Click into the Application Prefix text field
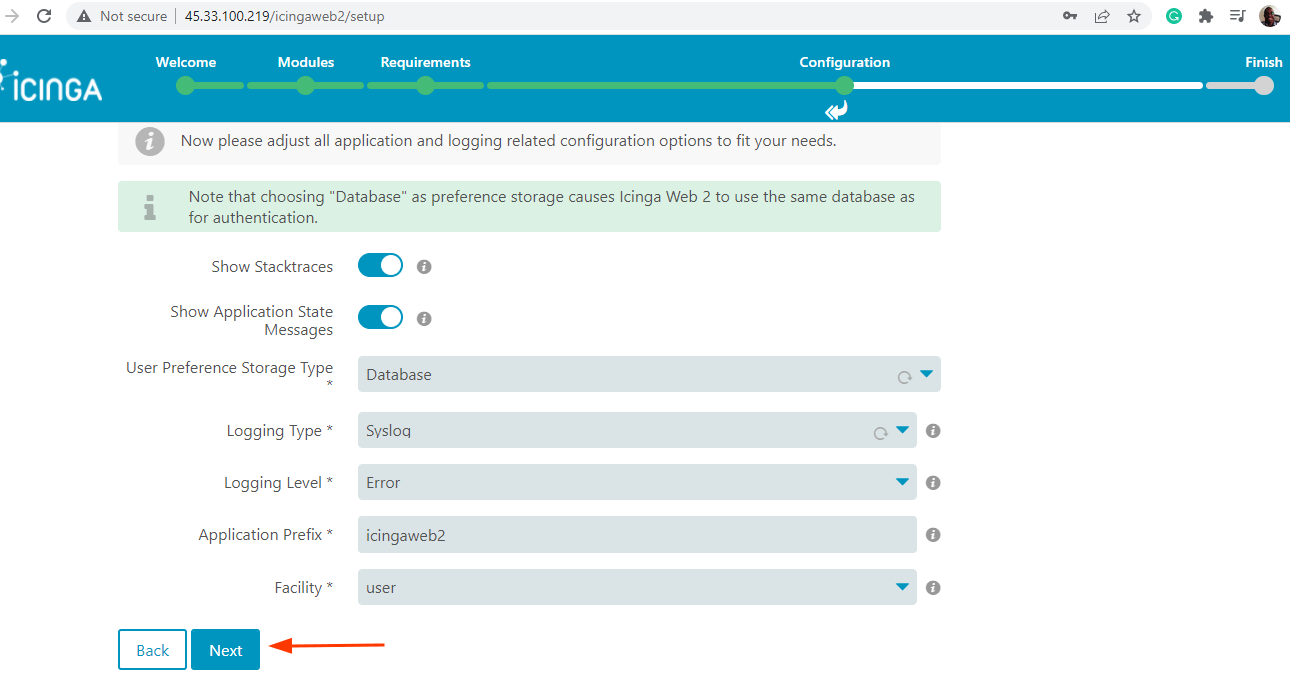1290x685 pixels. point(636,535)
